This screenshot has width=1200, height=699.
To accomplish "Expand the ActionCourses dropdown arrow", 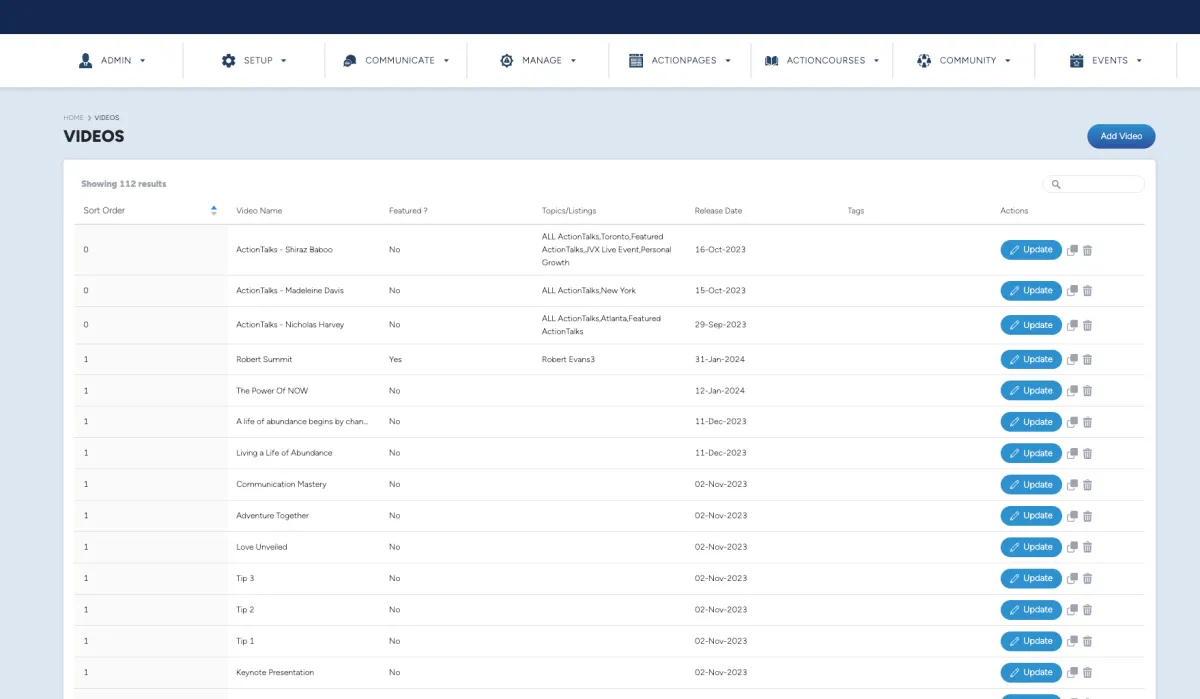I will coord(876,61).
